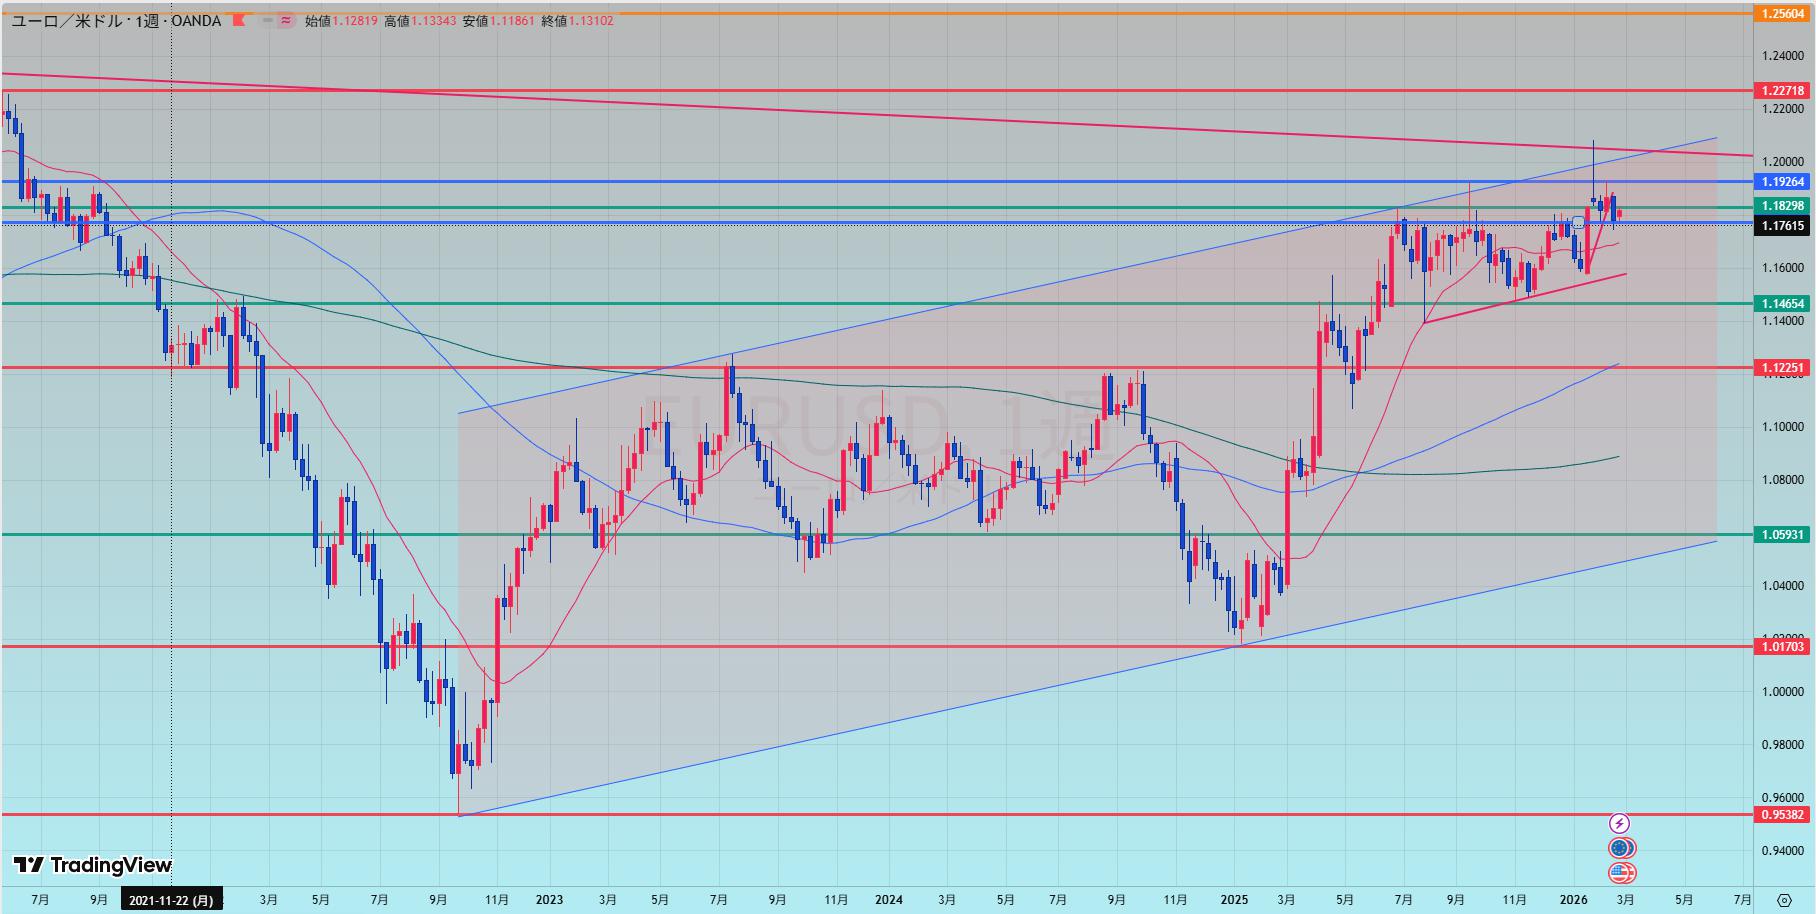Select the 1.25604 orange price label
Image resolution: width=1816 pixels, height=914 pixels.
1782,13
